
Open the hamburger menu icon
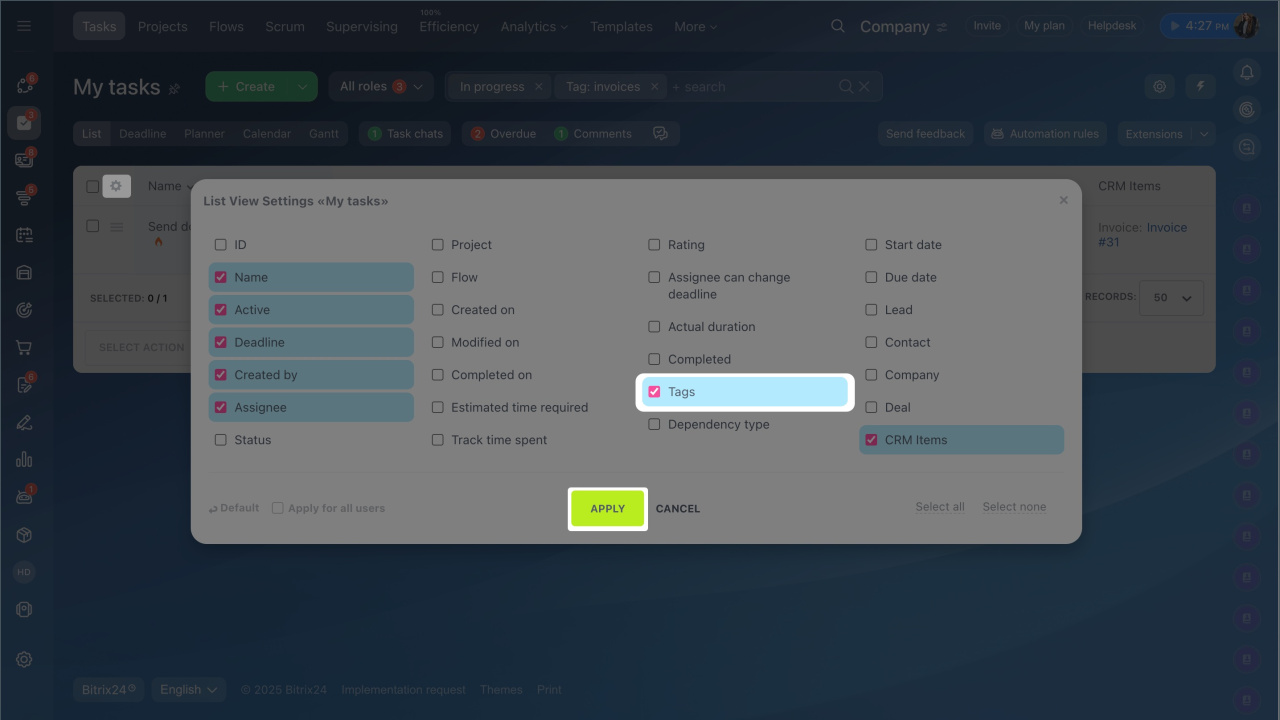[x=24, y=26]
